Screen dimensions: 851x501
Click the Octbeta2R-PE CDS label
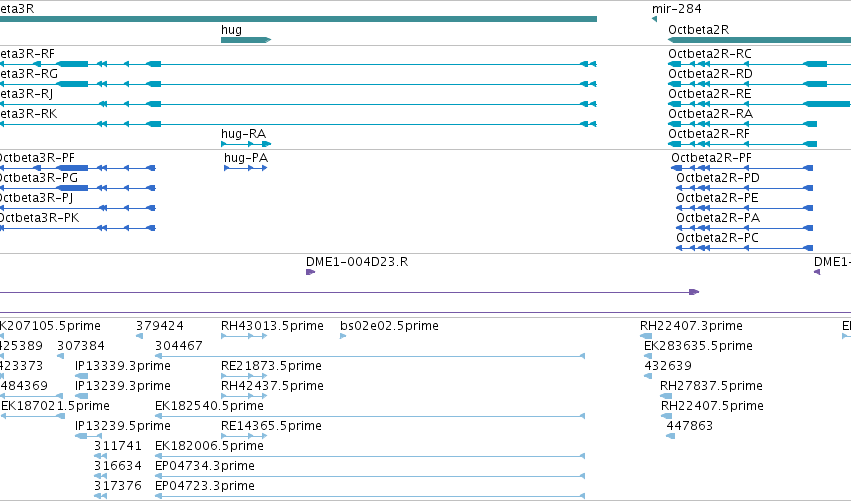click(x=717, y=198)
